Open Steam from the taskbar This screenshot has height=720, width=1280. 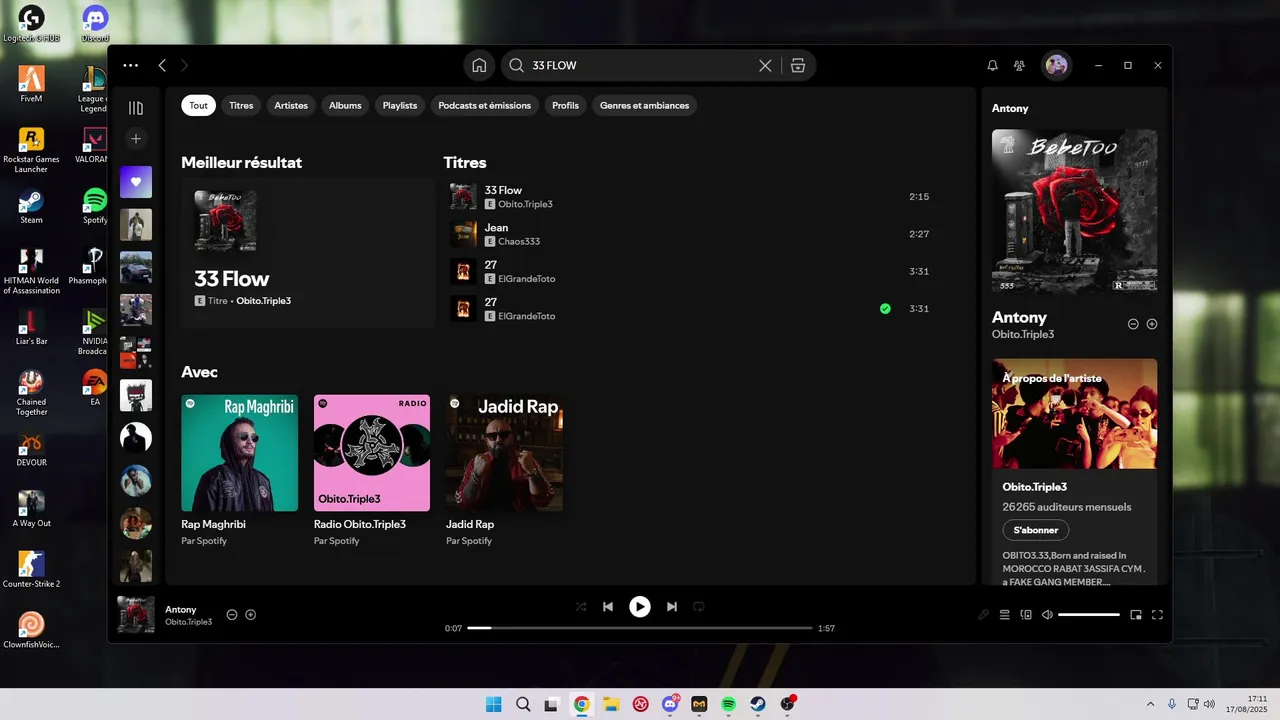coord(758,704)
